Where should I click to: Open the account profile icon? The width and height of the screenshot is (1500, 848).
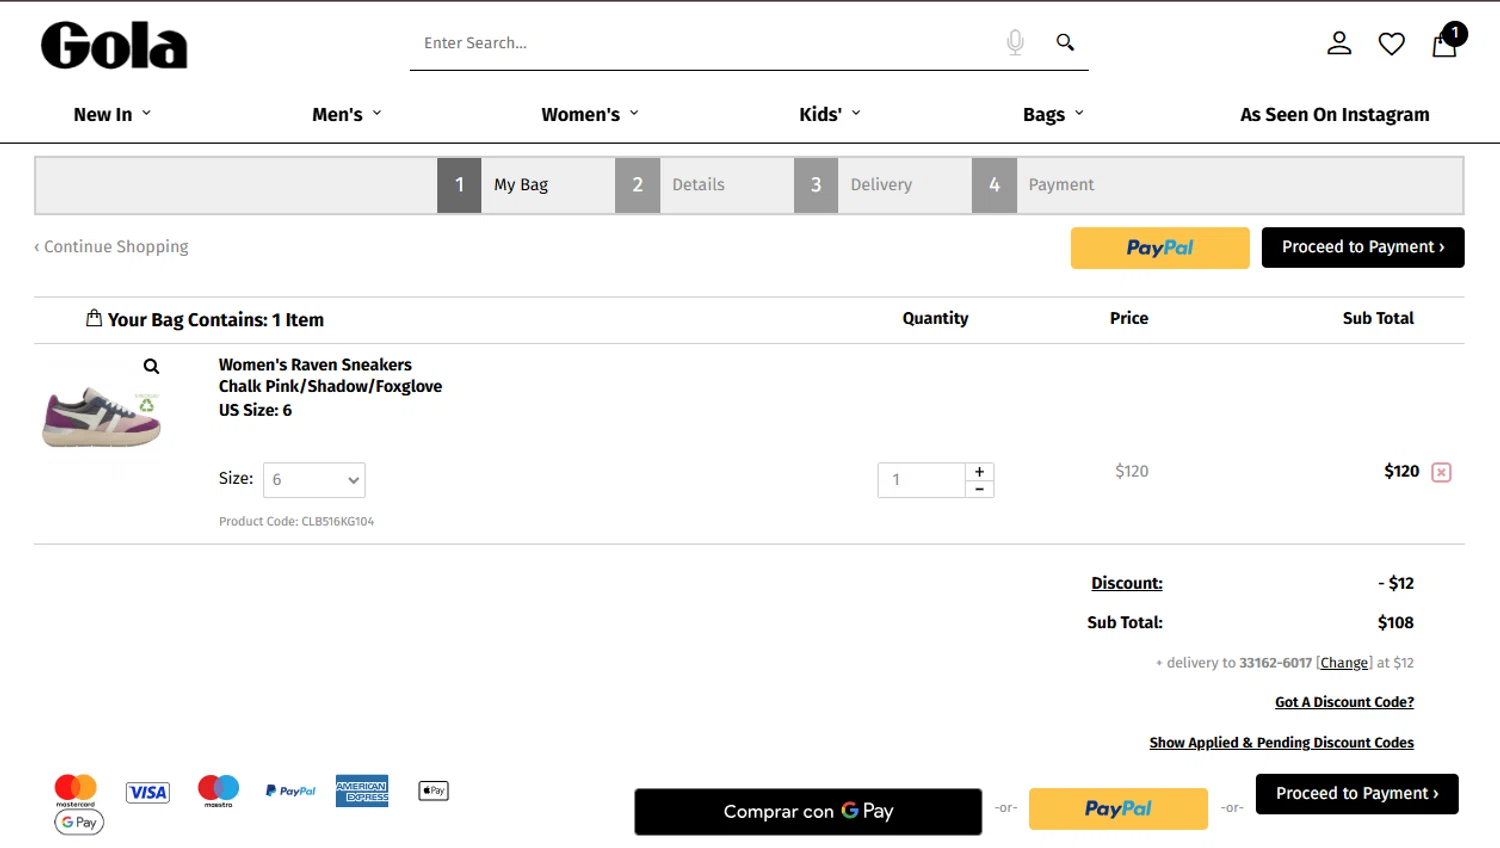pos(1339,43)
